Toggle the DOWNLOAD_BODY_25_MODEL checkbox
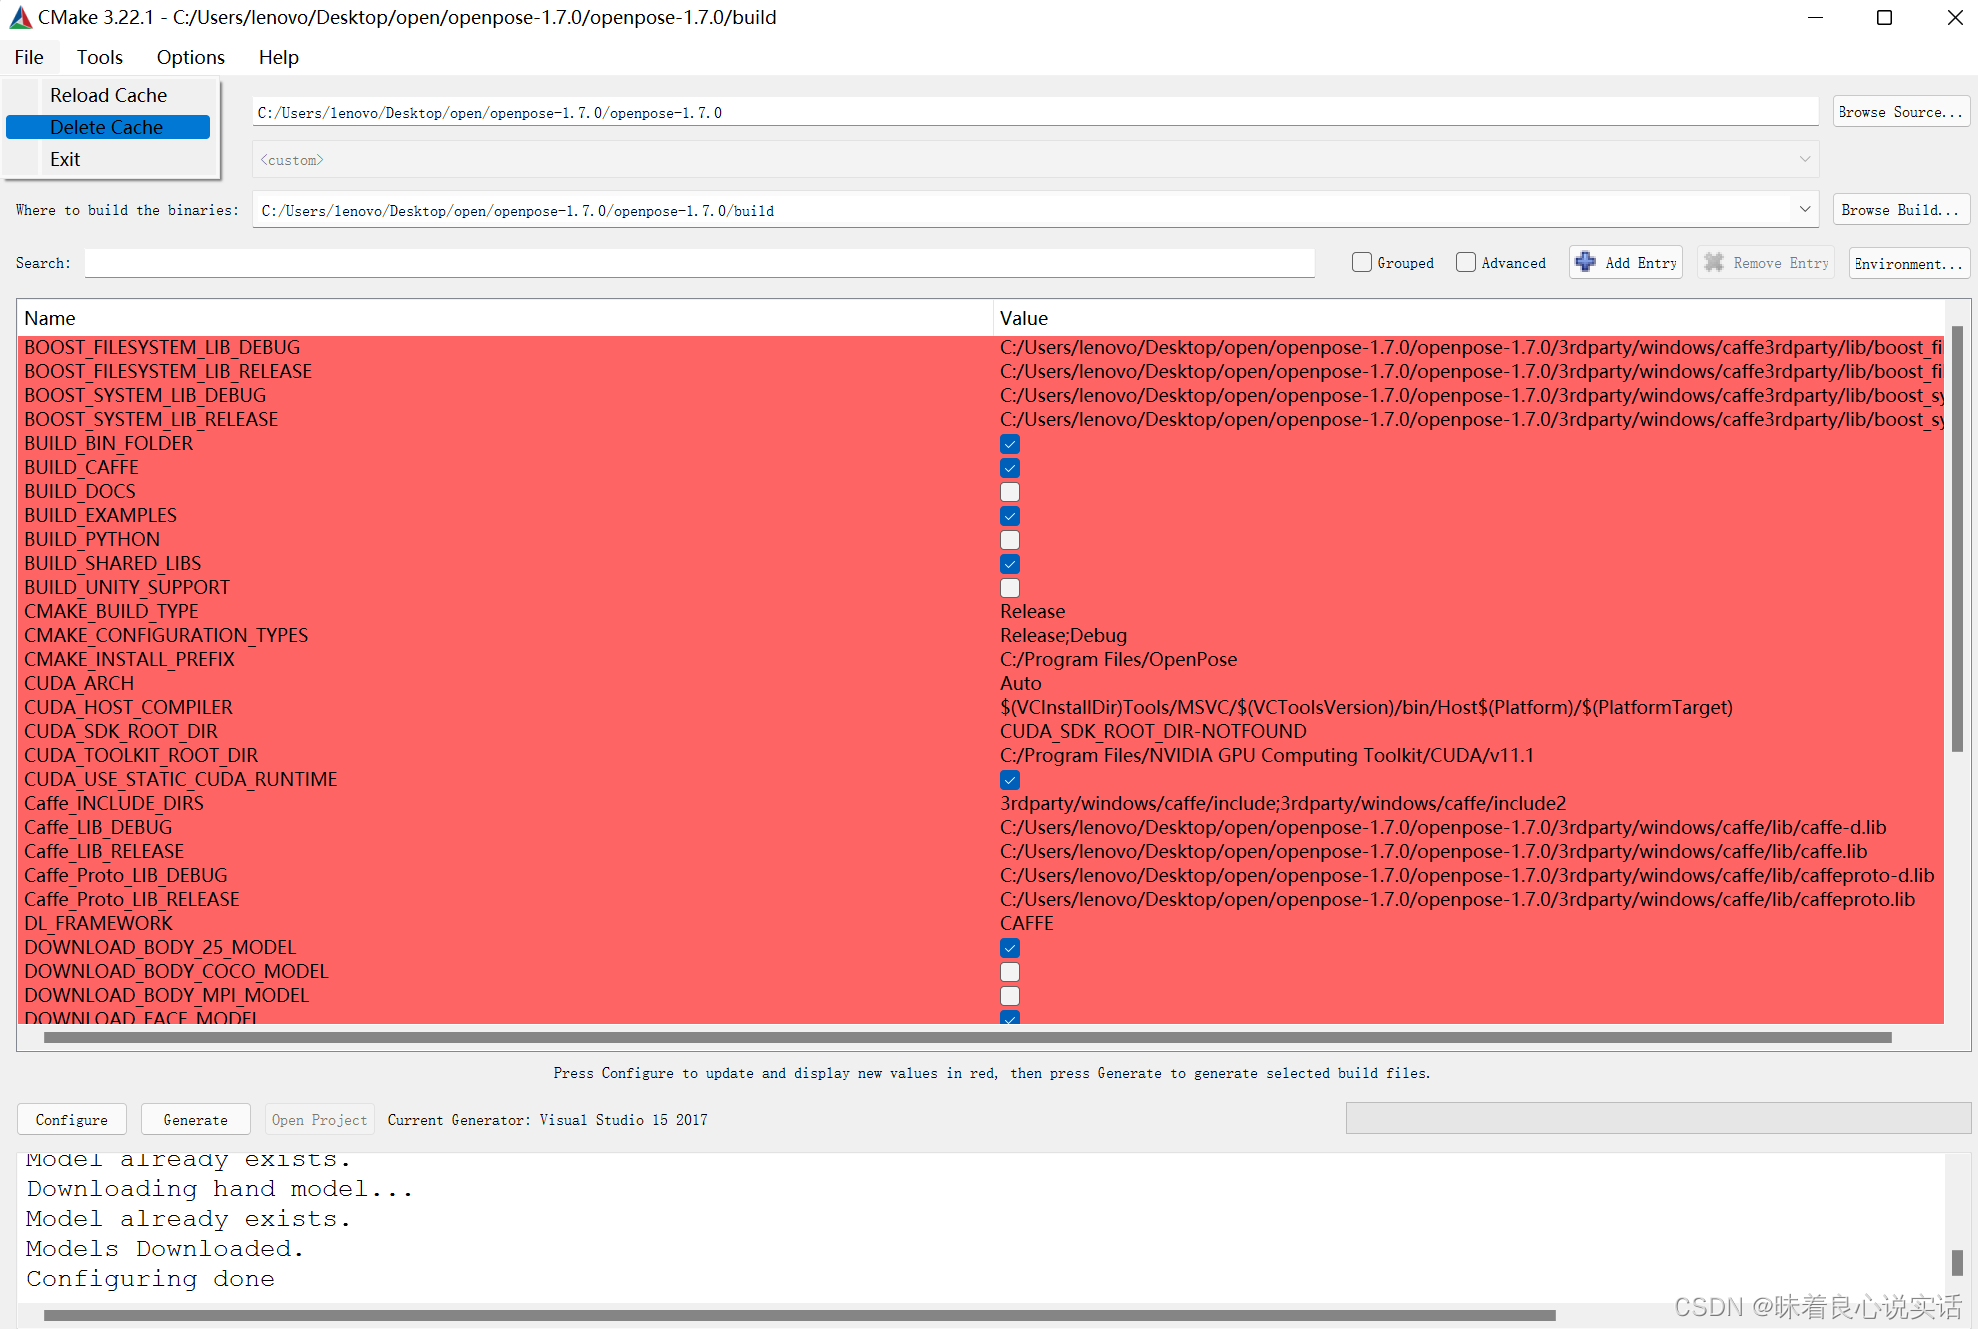The height and width of the screenshot is (1329, 1978). [x=1010, y=946]
